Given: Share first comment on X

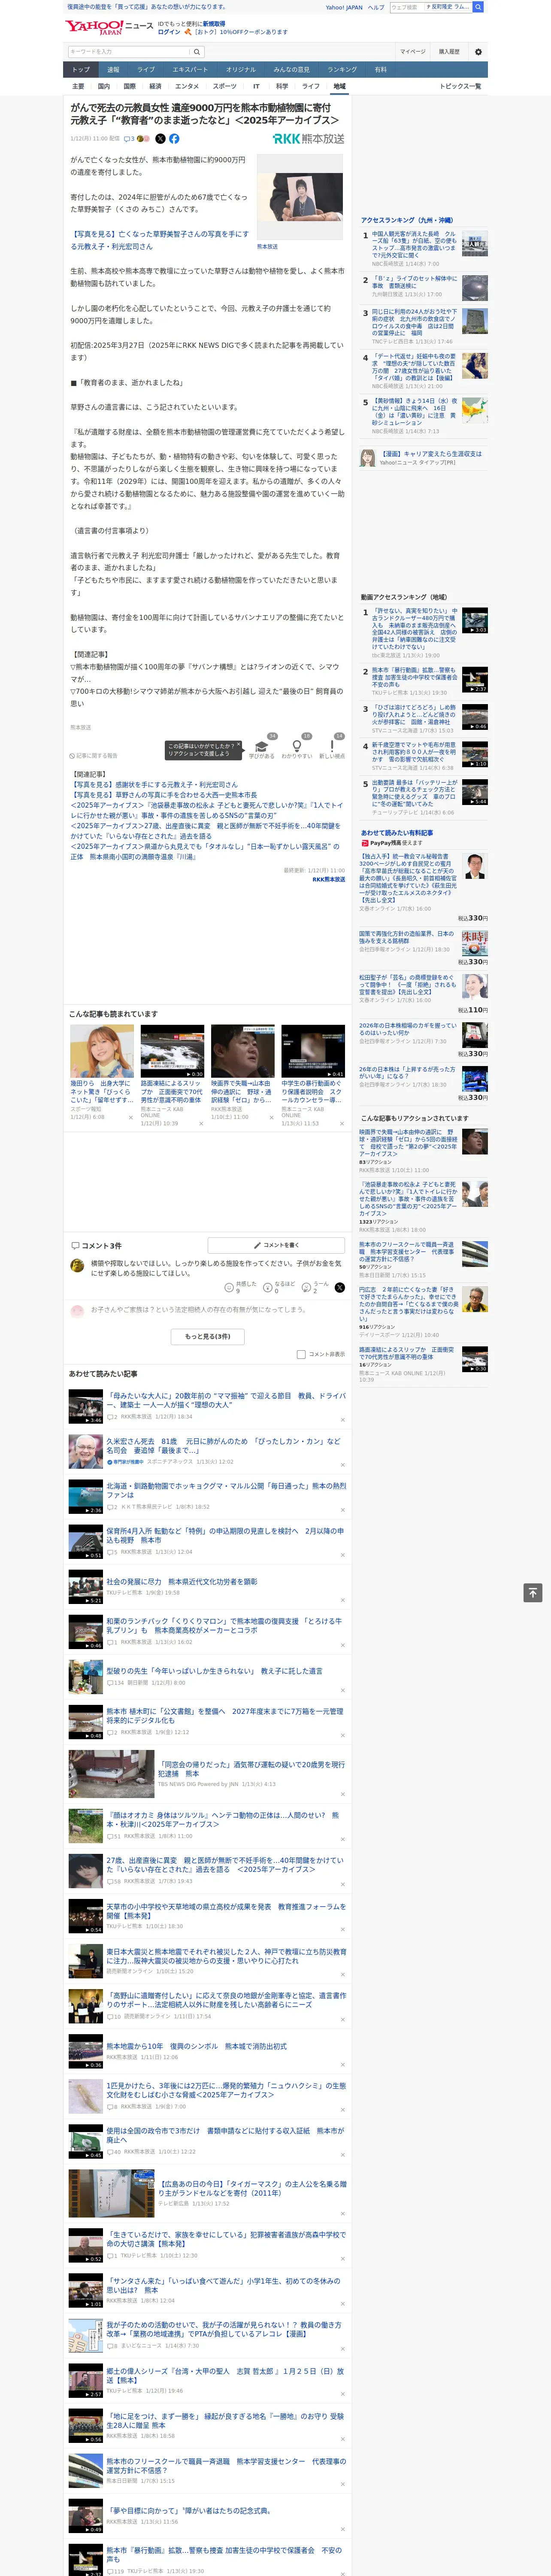Looking at the screenshot, I should [x=339, y=1288].
